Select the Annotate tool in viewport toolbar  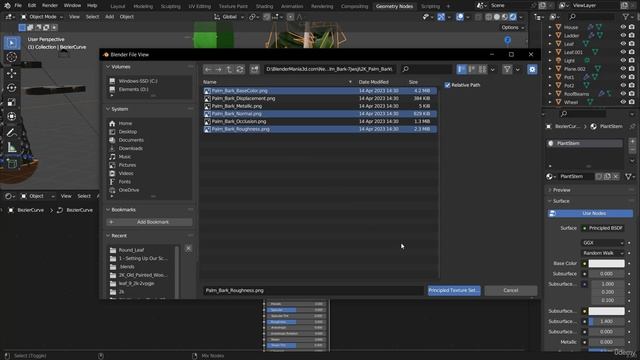pyautogui.click(x=12, y=132)
